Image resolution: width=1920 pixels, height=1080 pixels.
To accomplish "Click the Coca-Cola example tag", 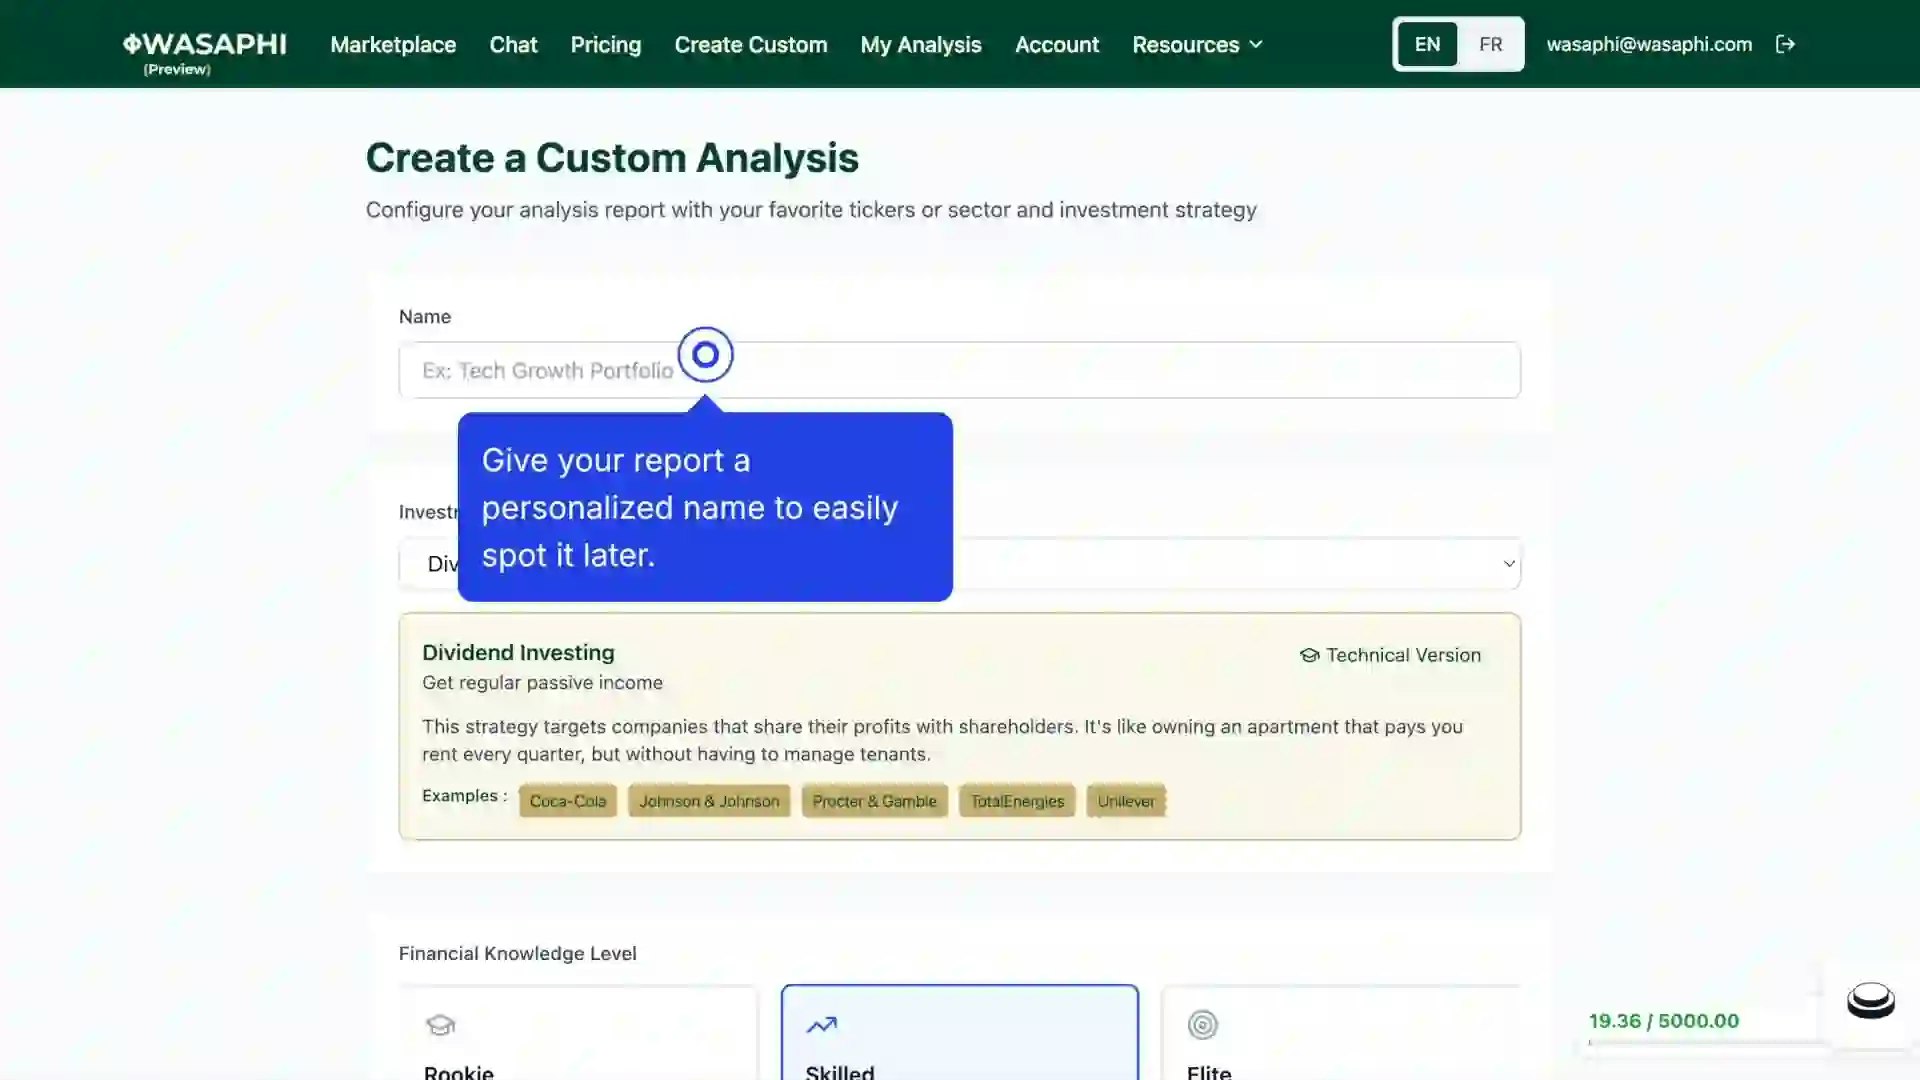I will [x=567, y=801].
